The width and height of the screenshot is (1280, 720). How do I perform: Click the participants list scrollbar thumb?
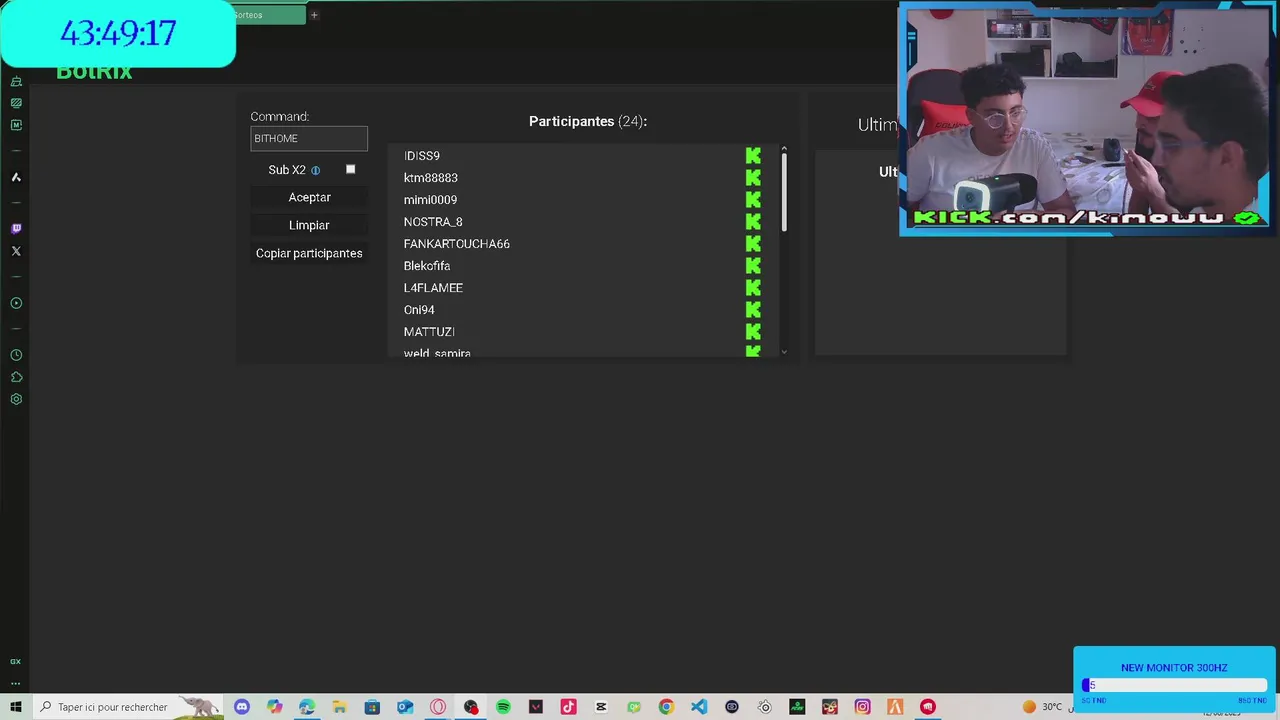pos(784,193)
